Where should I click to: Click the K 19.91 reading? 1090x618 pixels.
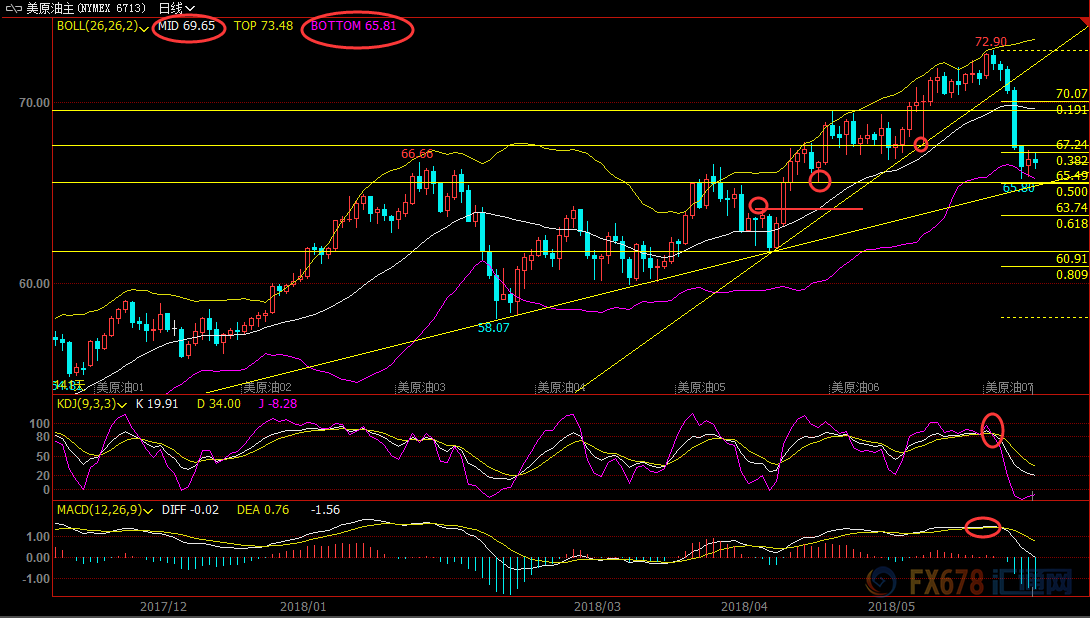(157, 404)
